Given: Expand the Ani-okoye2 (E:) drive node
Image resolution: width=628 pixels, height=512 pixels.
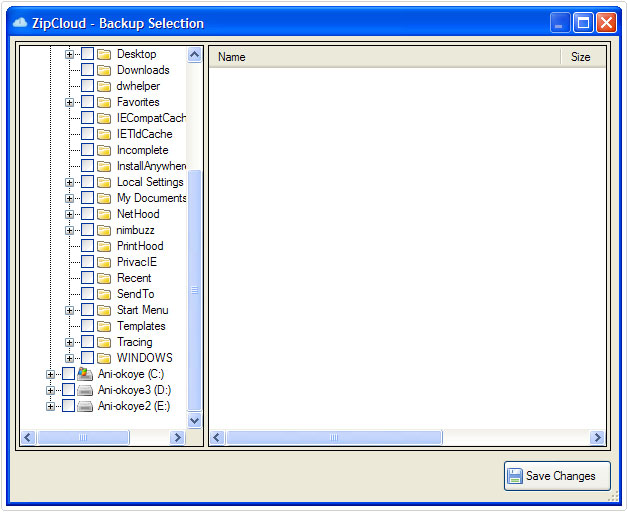Looking at the screenshot, I should pyautogui.click(x=50, y=406).
